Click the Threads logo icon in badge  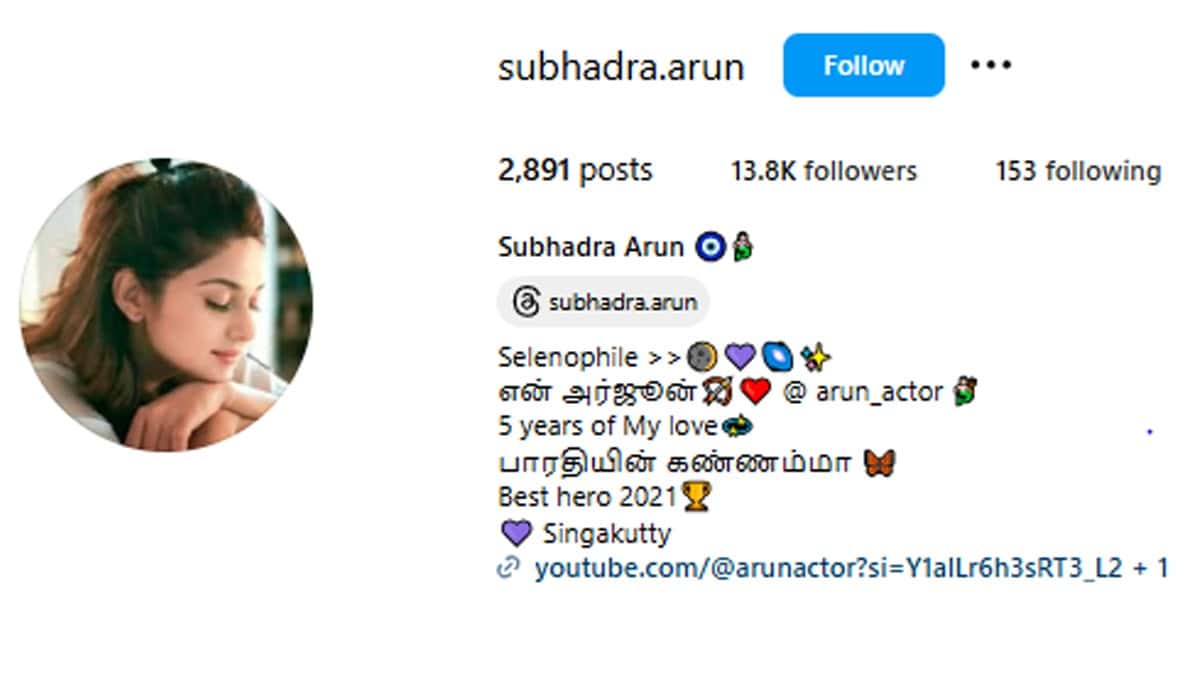click(526, 302)
